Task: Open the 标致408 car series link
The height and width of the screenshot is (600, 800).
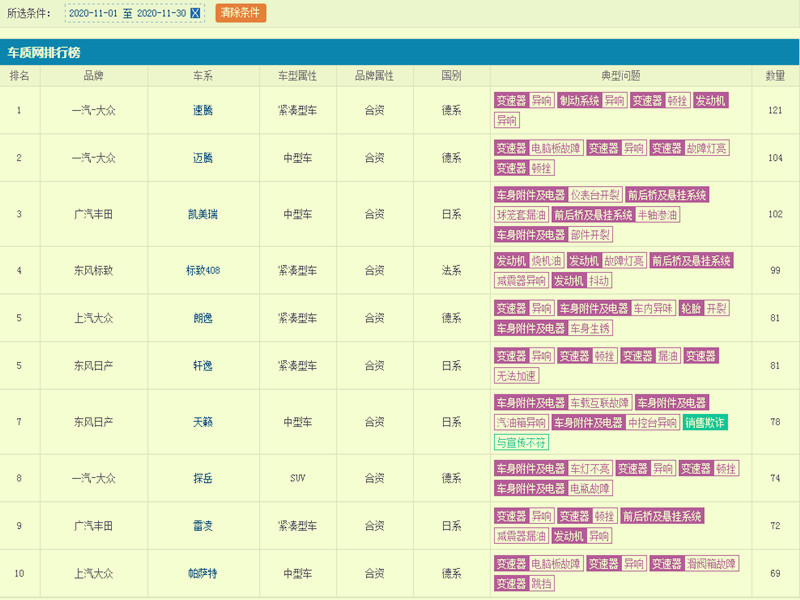Action: (203, 270)
